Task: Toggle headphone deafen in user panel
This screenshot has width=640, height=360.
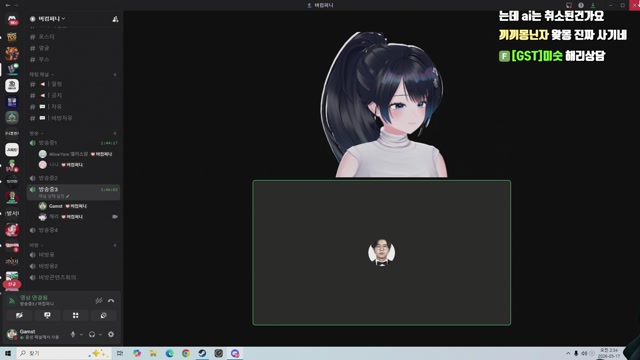Action: coord(92,334)
